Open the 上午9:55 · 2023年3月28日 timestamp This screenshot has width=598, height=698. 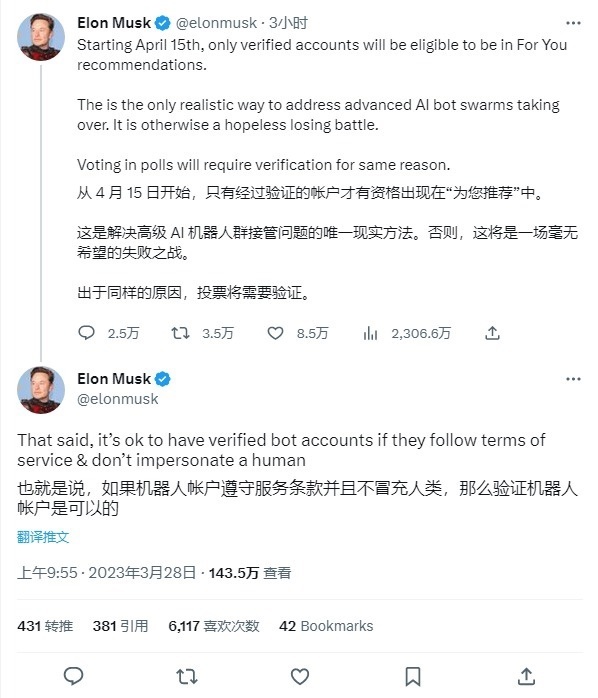click(106, 572)
